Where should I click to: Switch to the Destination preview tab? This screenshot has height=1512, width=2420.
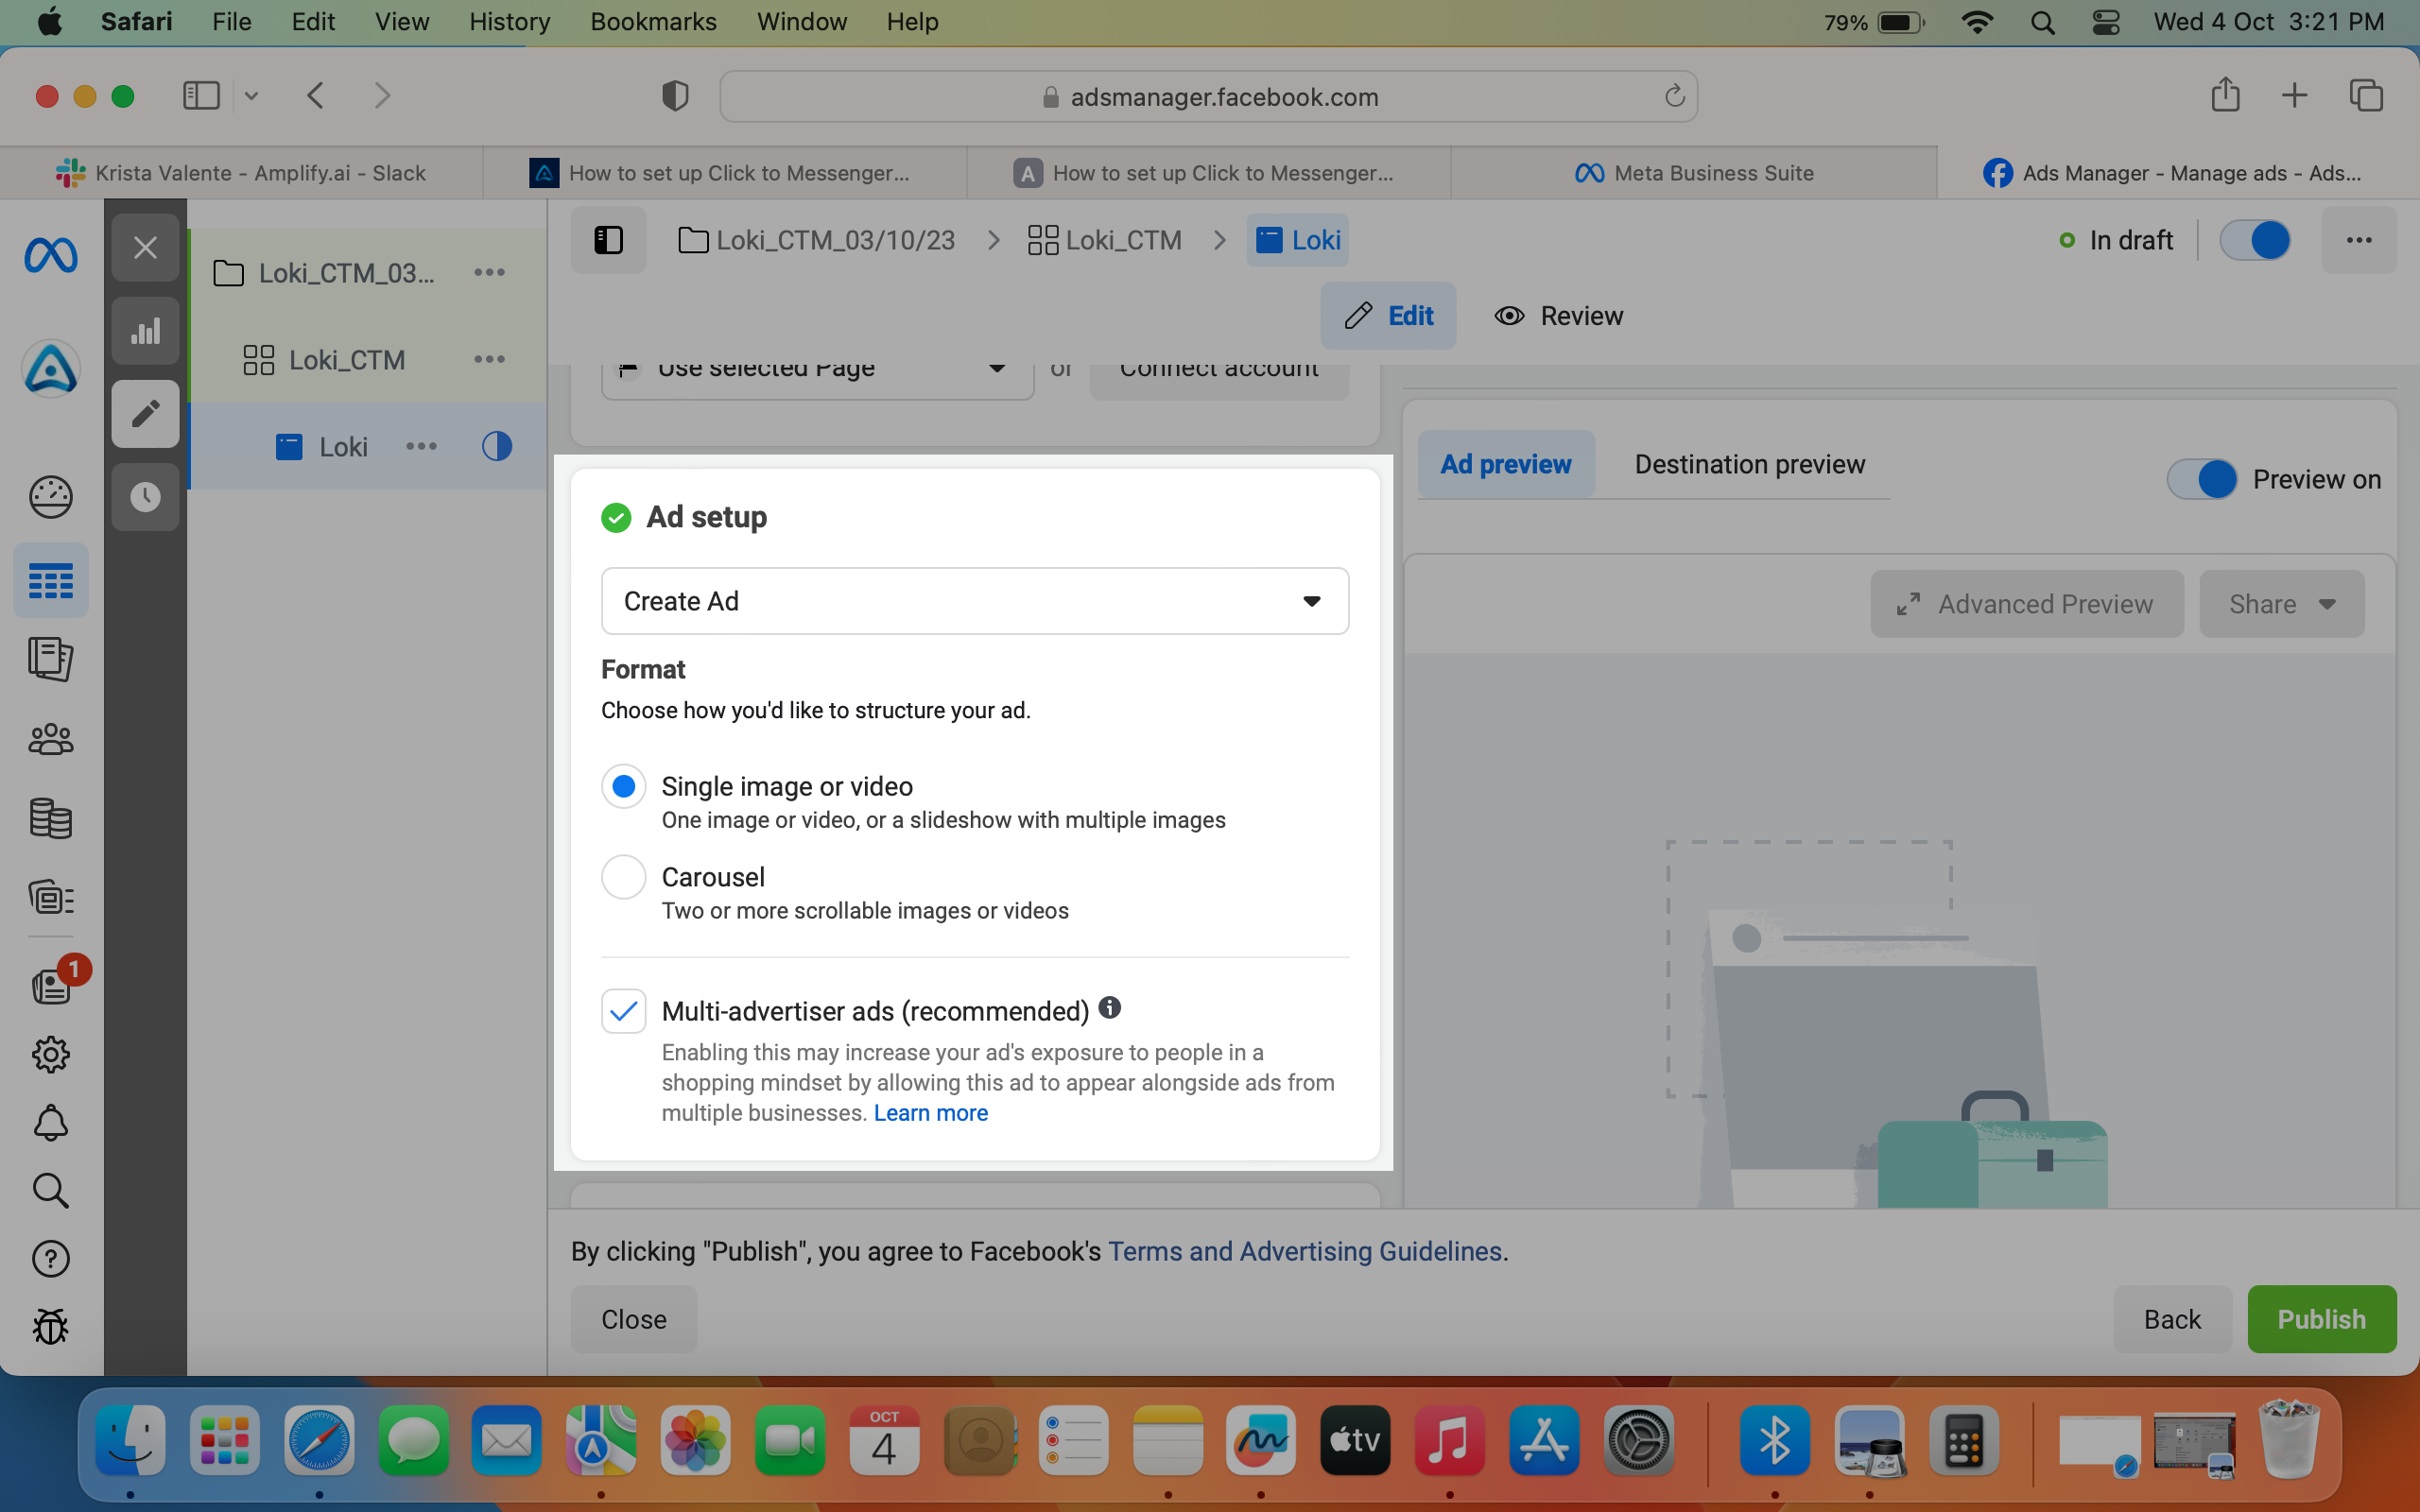tap(1749, 464)
